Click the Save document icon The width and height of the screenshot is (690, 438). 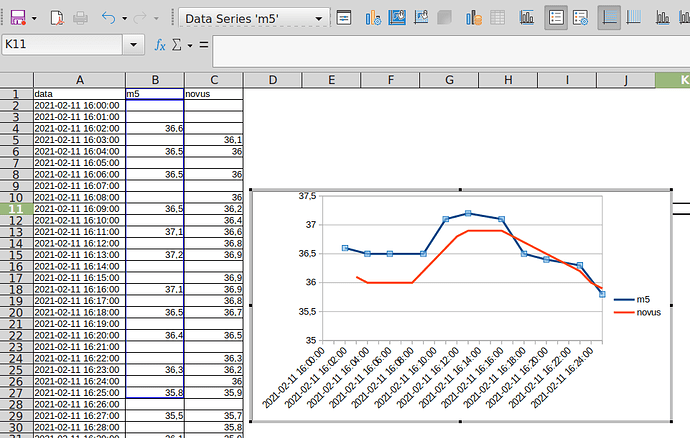[18, 18]
